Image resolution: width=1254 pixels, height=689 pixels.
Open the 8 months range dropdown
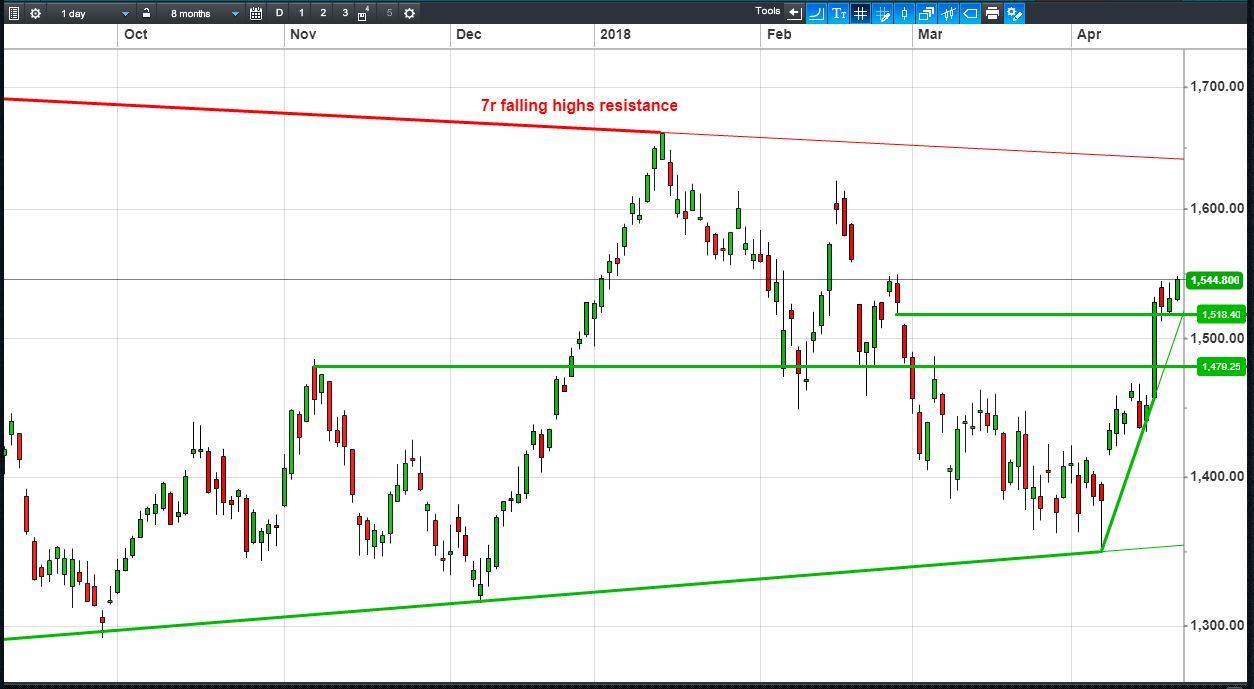205,14
